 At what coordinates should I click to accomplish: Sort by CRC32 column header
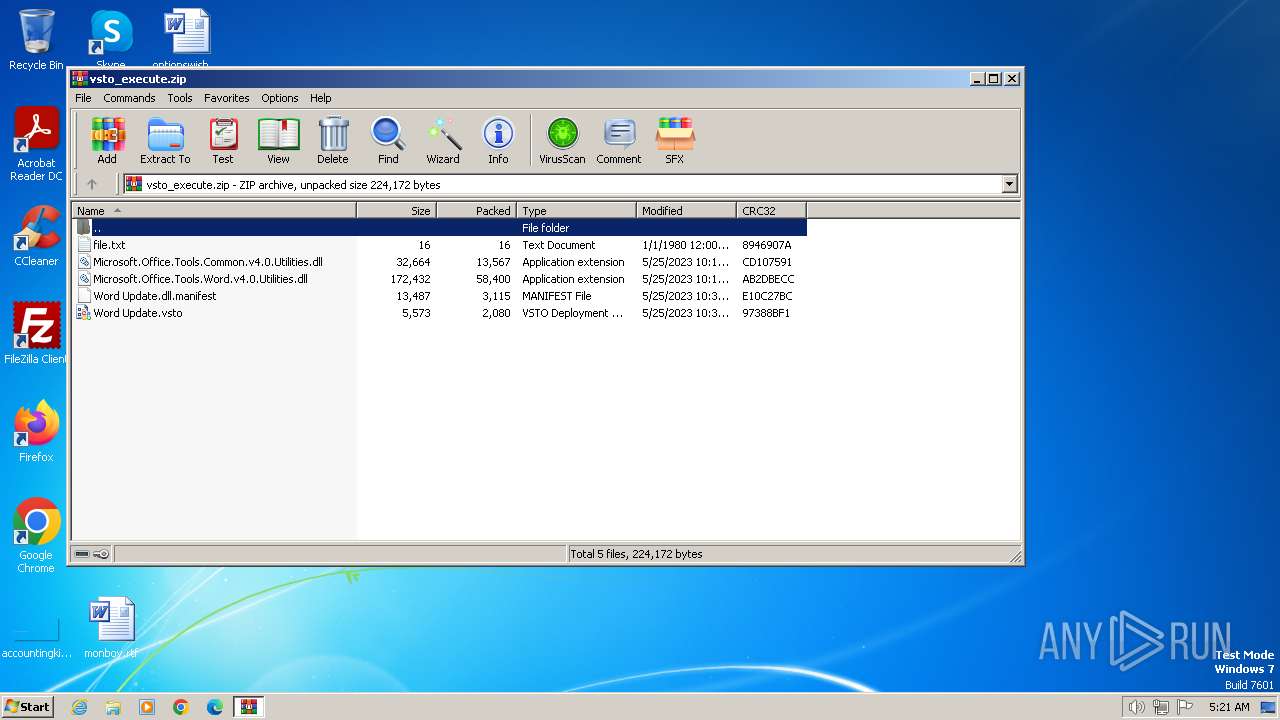click(771, 210)
